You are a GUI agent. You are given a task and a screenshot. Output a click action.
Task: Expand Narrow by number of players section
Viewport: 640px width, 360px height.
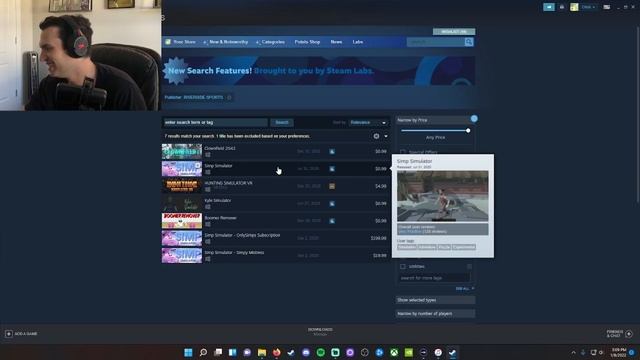pos(435,313)
